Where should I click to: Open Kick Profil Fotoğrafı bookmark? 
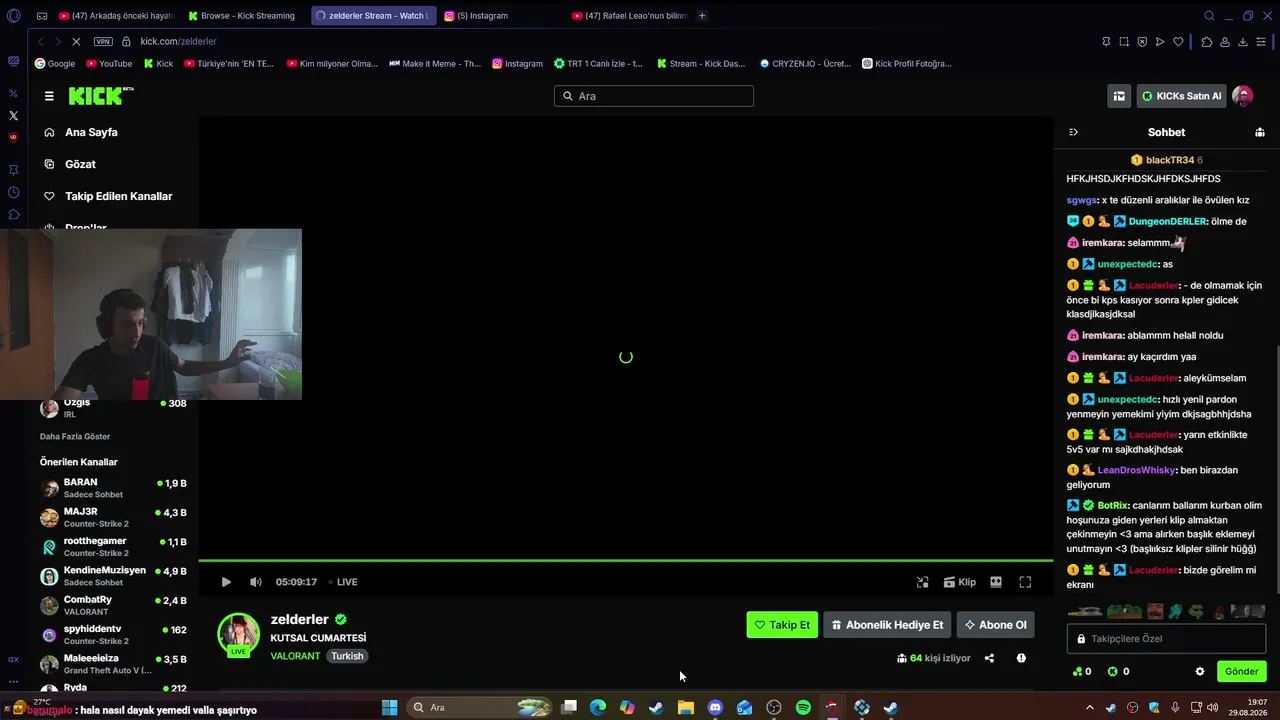click(x=907, y=63)
